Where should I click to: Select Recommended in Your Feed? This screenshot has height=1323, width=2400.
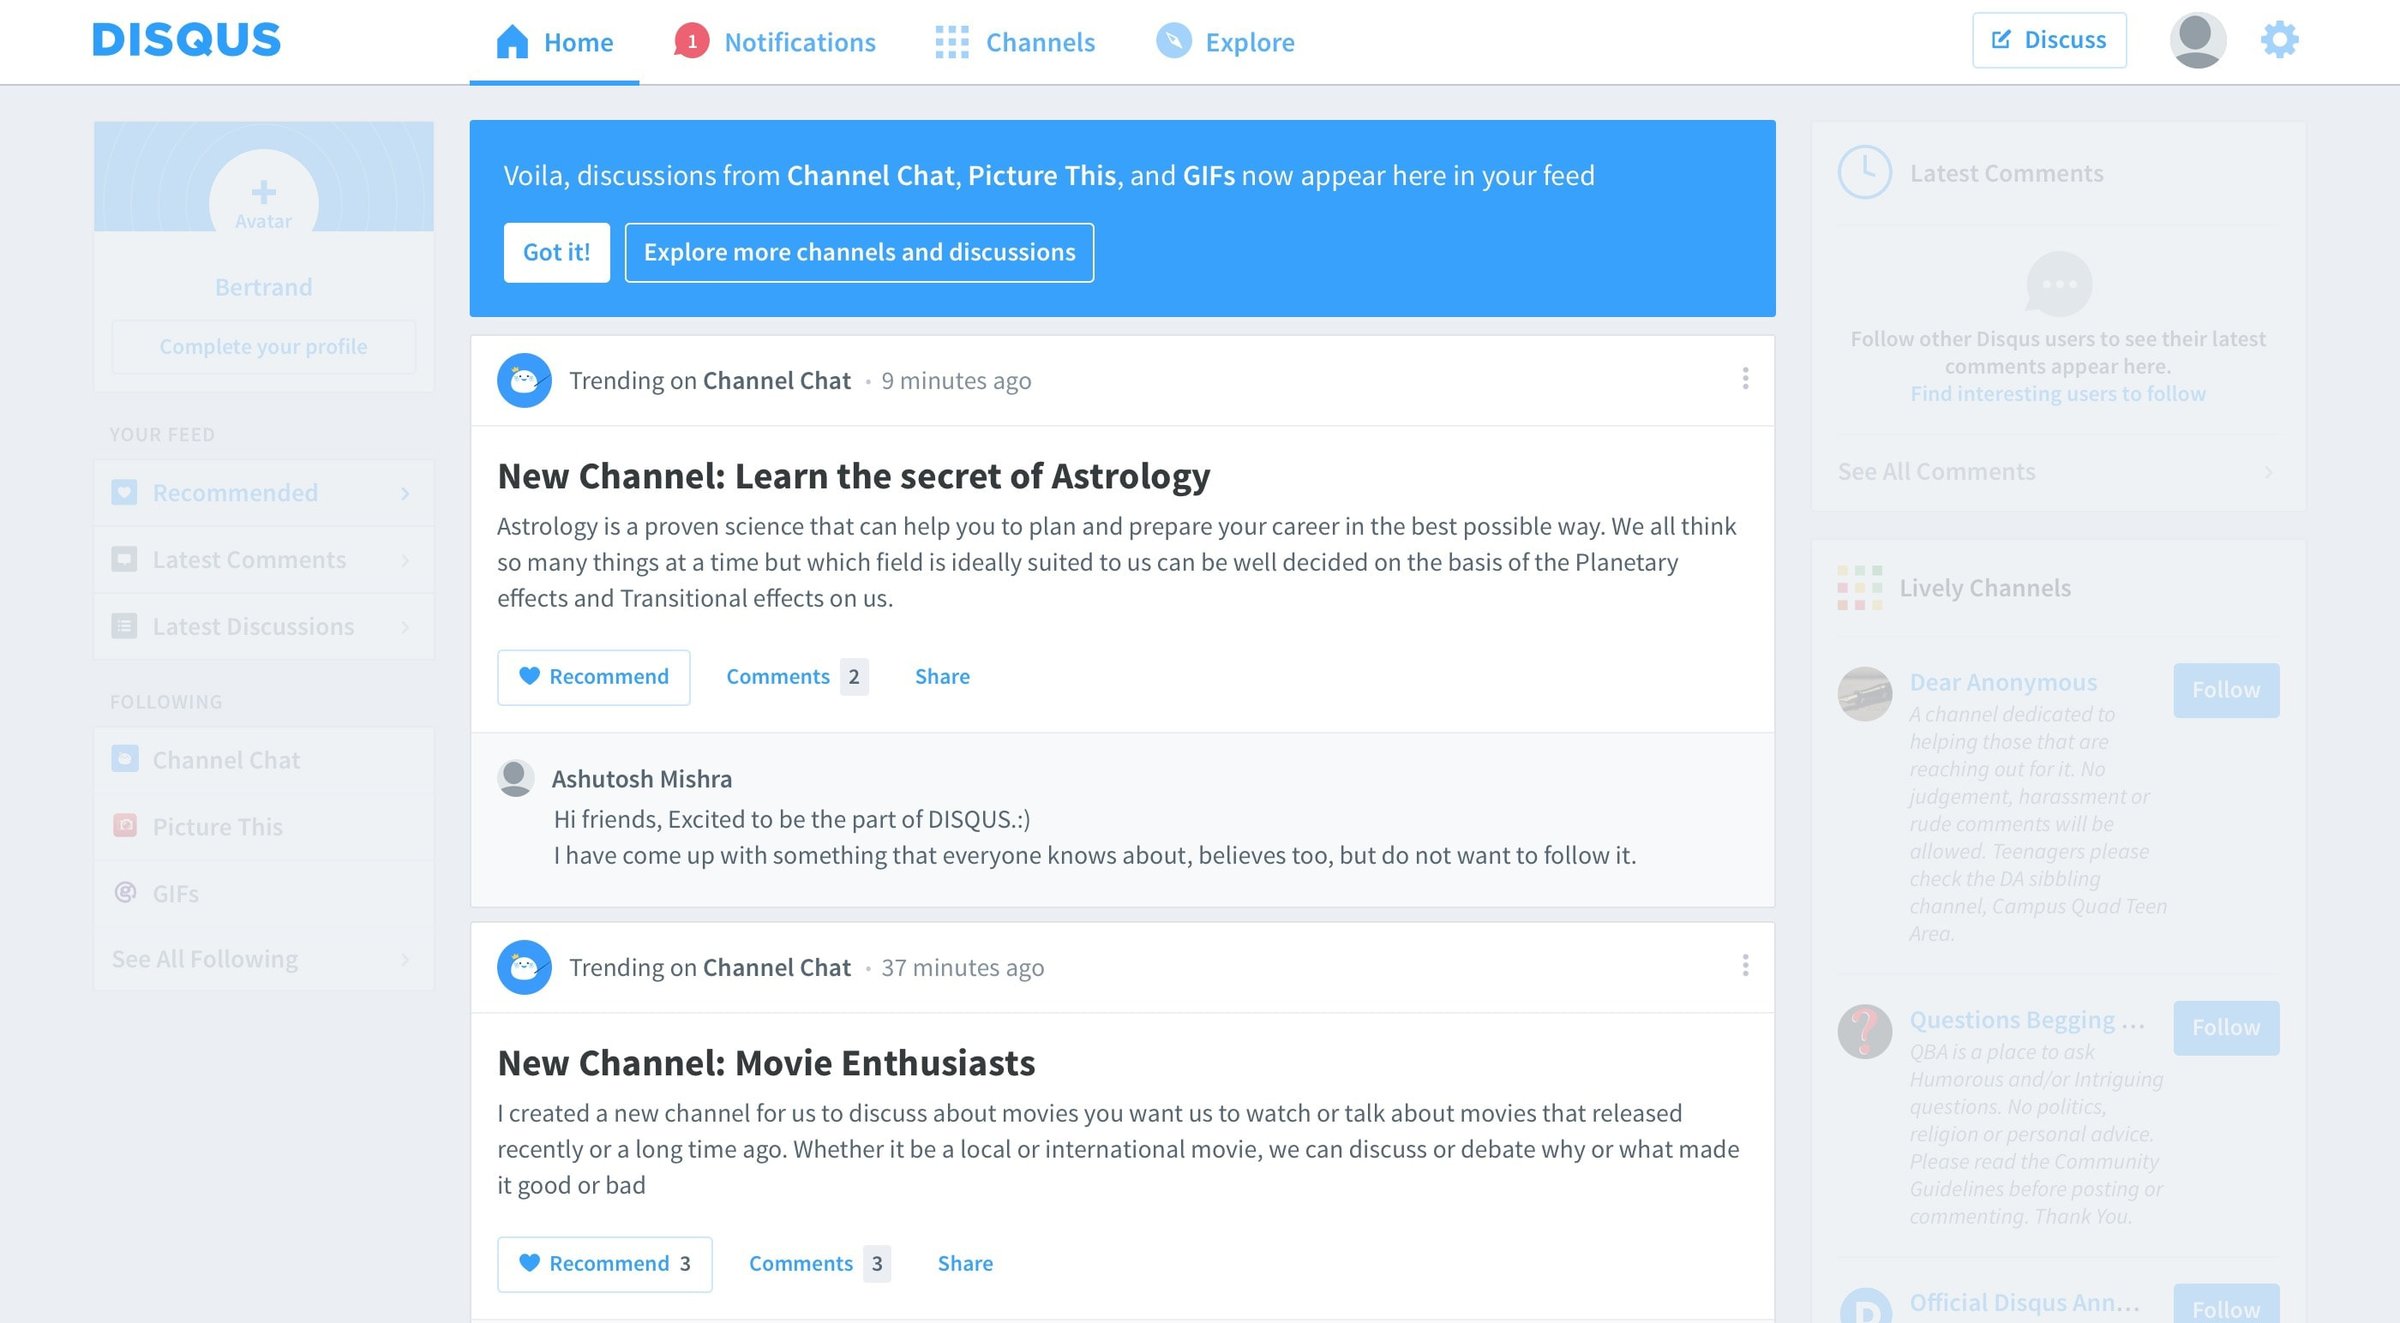tap(264, 493)
